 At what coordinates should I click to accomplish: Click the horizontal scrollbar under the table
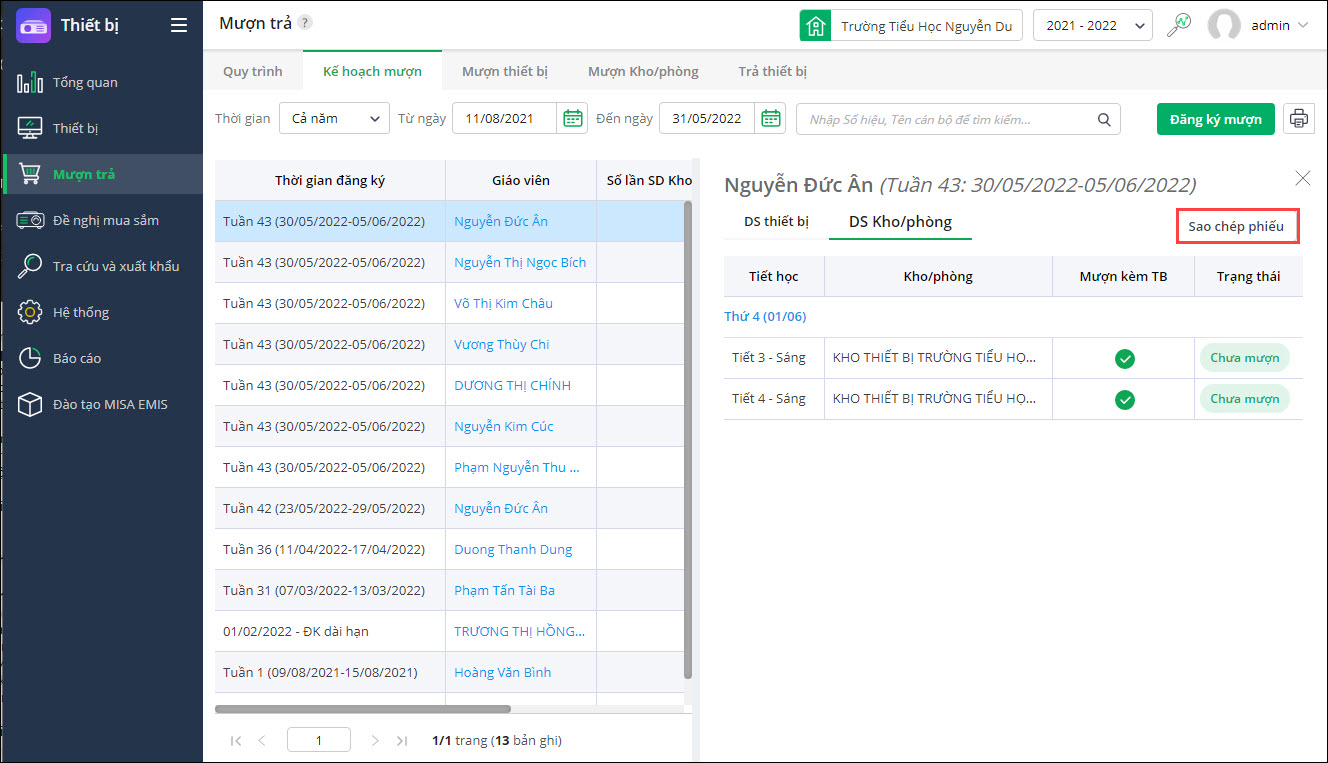[363, 709]
